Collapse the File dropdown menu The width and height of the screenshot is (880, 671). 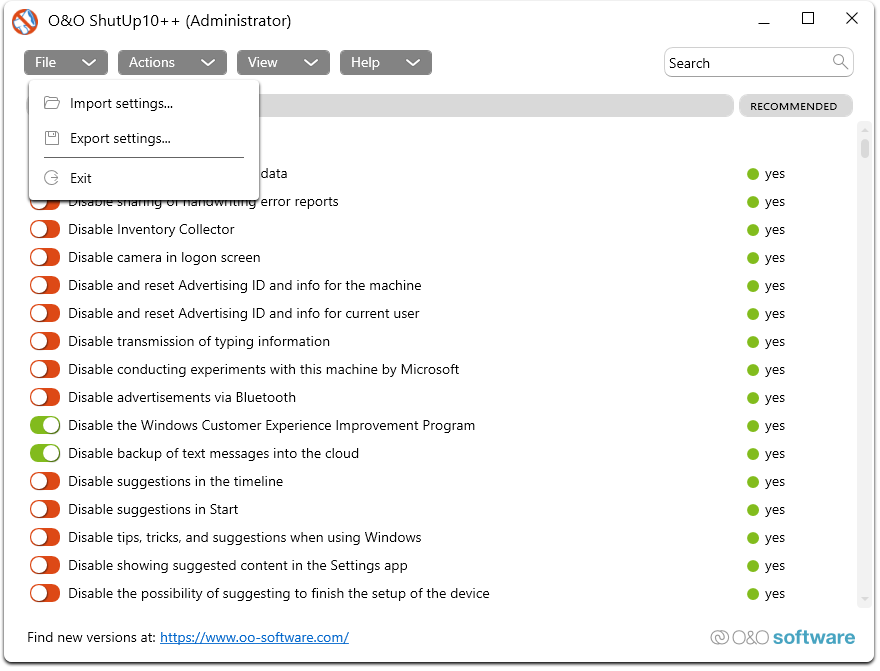coord(66,62)
